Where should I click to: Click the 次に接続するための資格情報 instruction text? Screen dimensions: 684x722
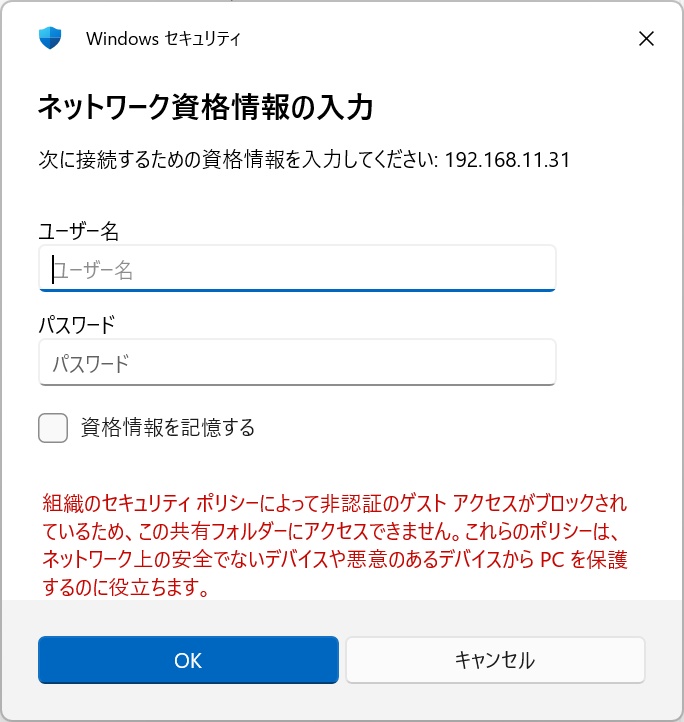[x=238, y=160]
